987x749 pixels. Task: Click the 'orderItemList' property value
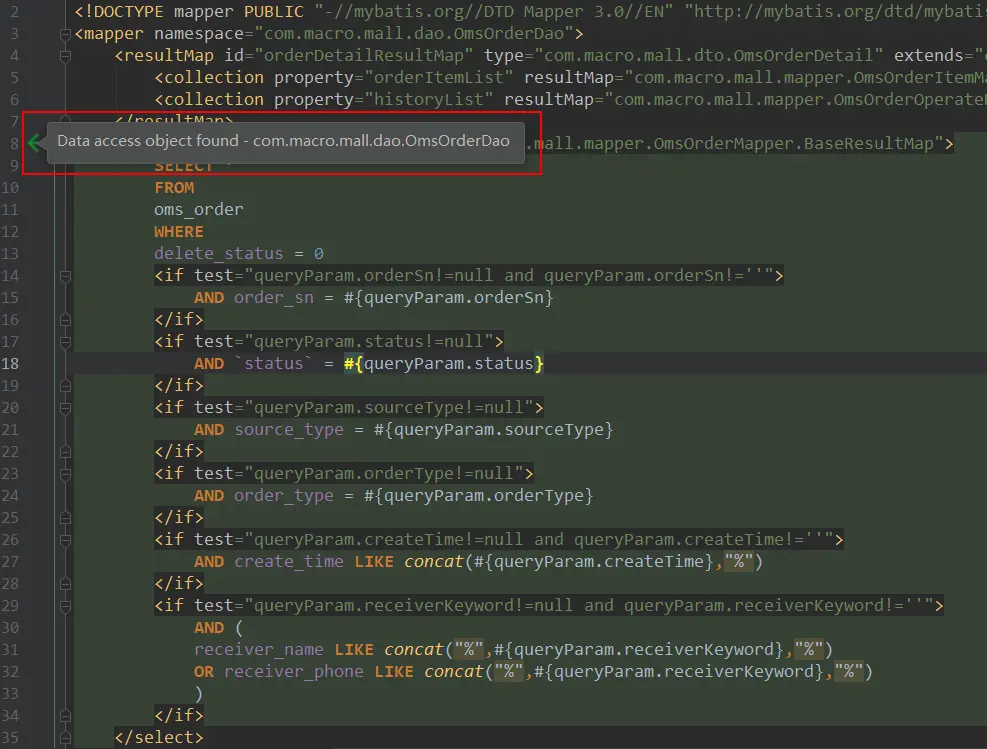[x=439, y=77]
